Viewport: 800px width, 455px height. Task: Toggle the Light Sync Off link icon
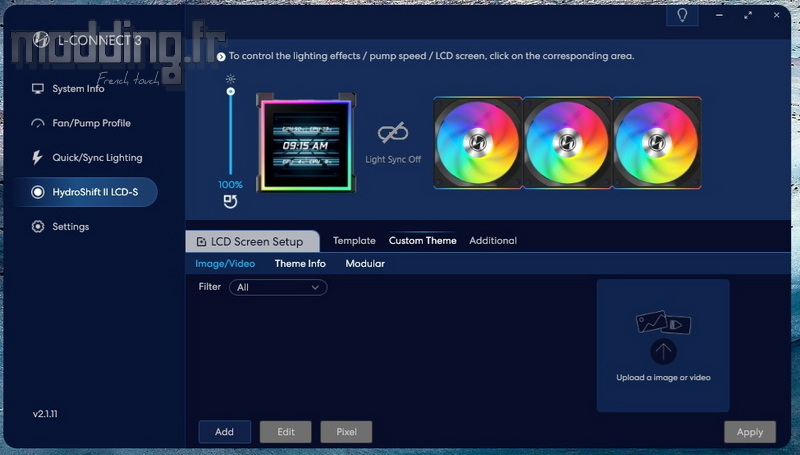tap(392, 134)
